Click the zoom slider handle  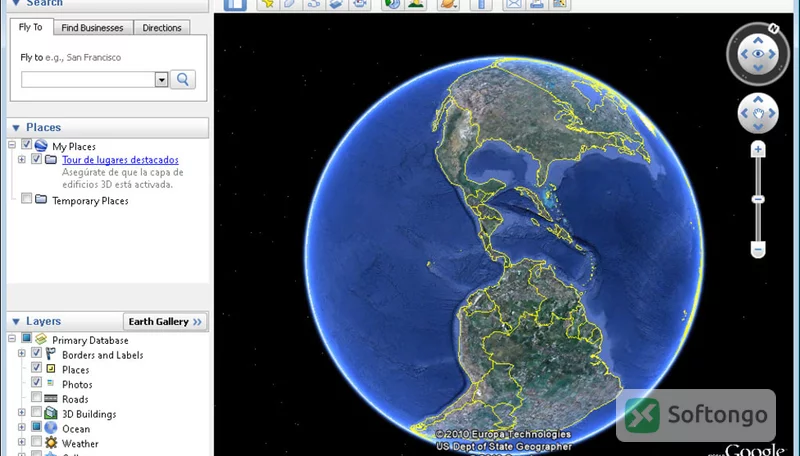click(x=758, y=199)
